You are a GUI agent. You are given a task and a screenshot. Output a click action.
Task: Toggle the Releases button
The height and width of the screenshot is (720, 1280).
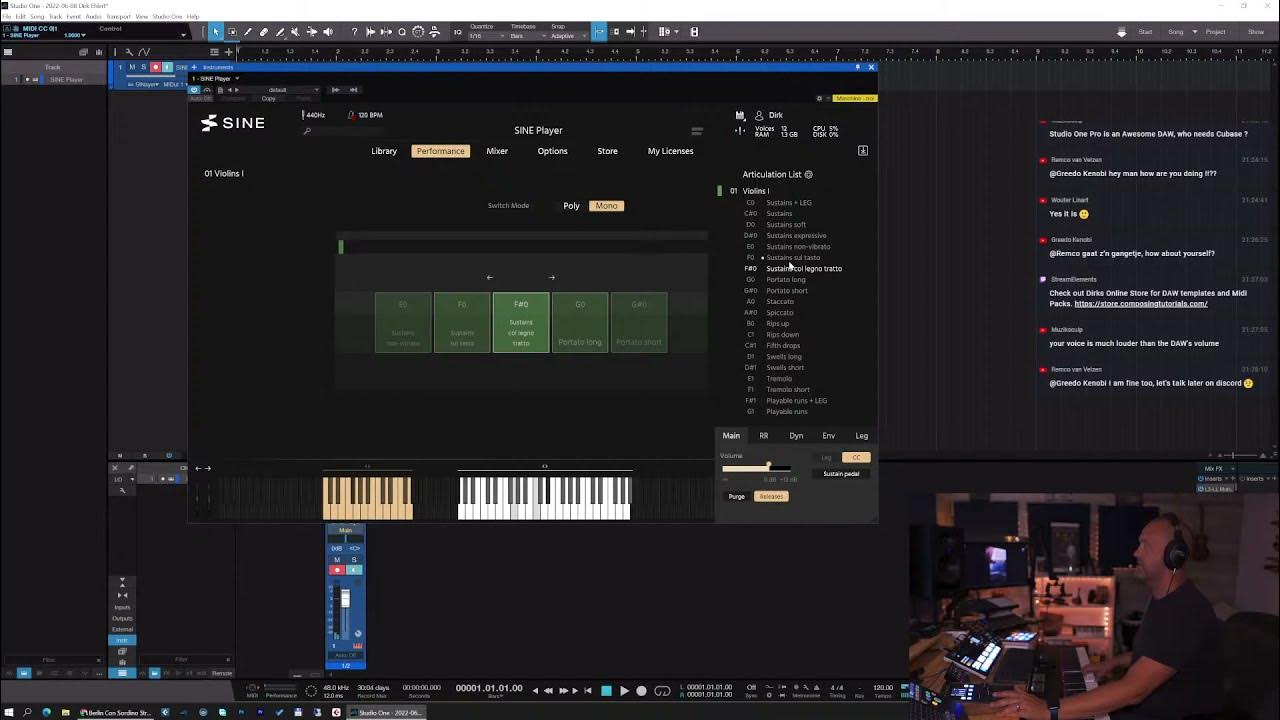click(771, 496)
